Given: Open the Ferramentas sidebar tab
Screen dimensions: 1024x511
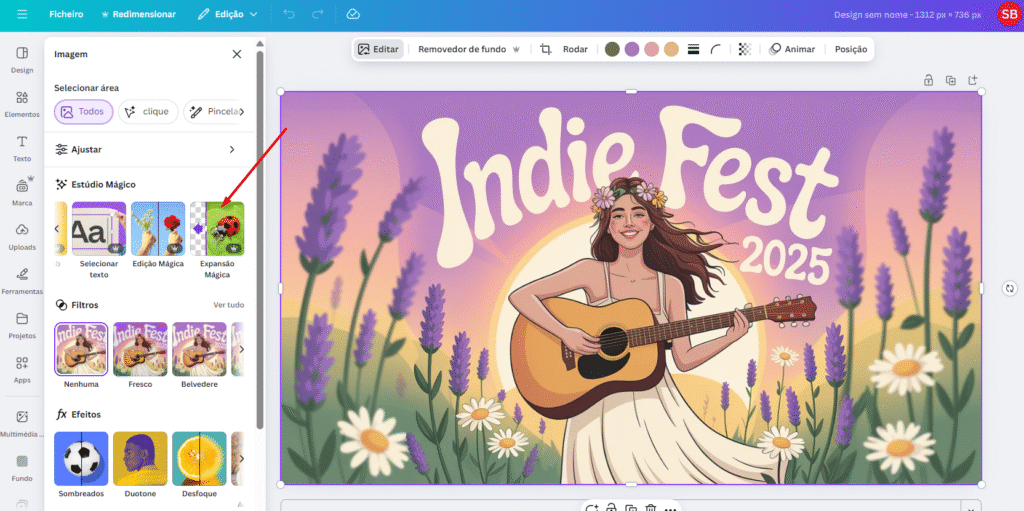Looking at the screenshot, I should point(22,281).
